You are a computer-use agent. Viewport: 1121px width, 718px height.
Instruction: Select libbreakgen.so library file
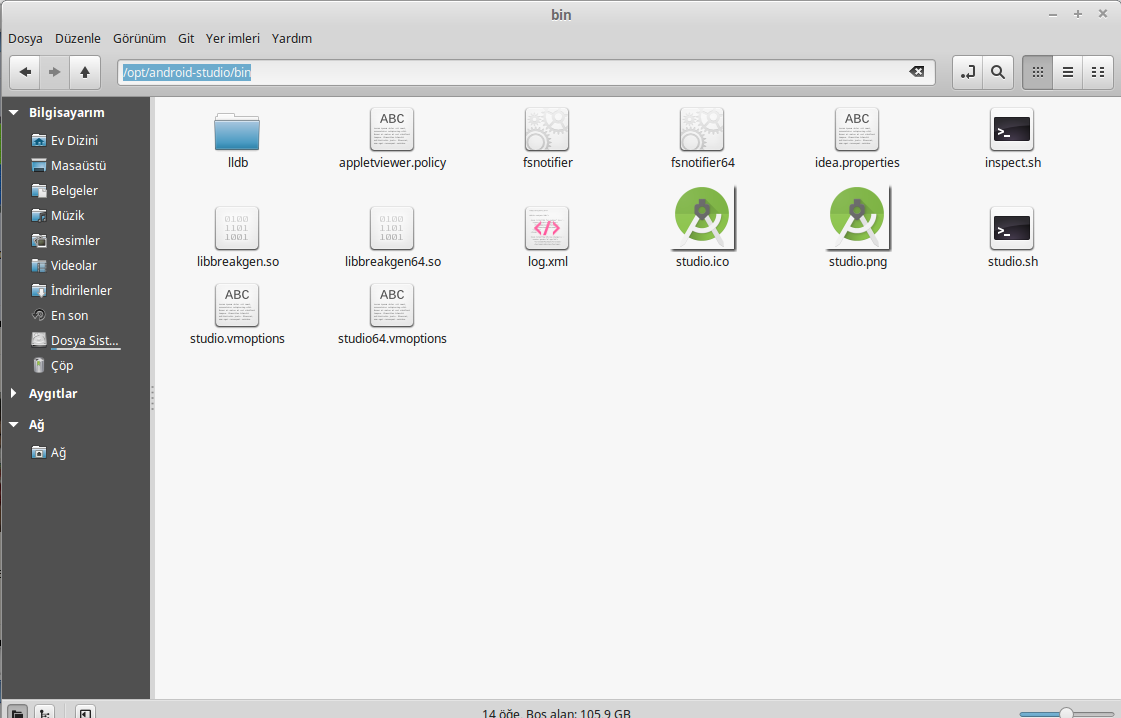[x=237, y=237]
